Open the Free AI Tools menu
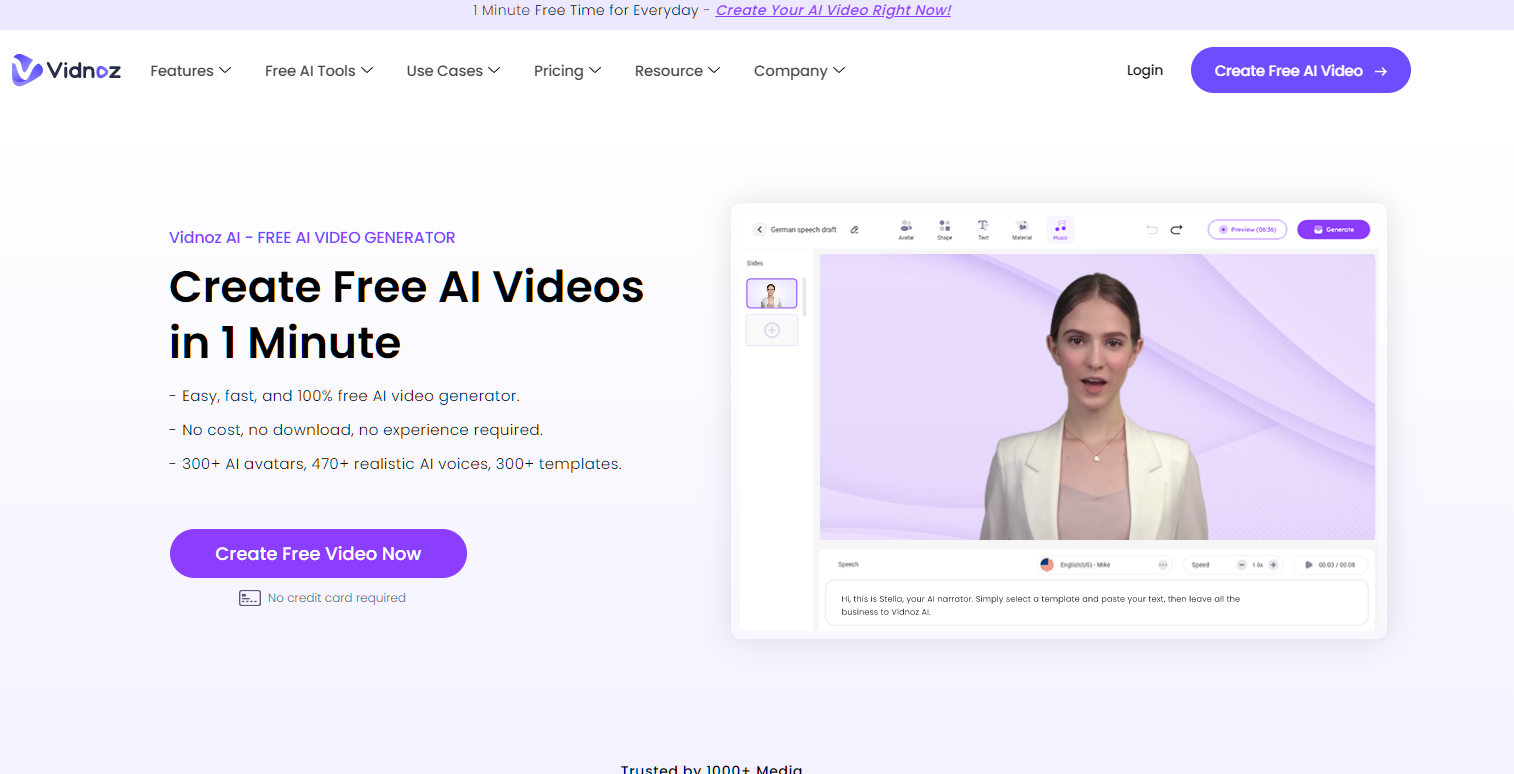This screenshot has height=774, width=1514. pos(319,71)
